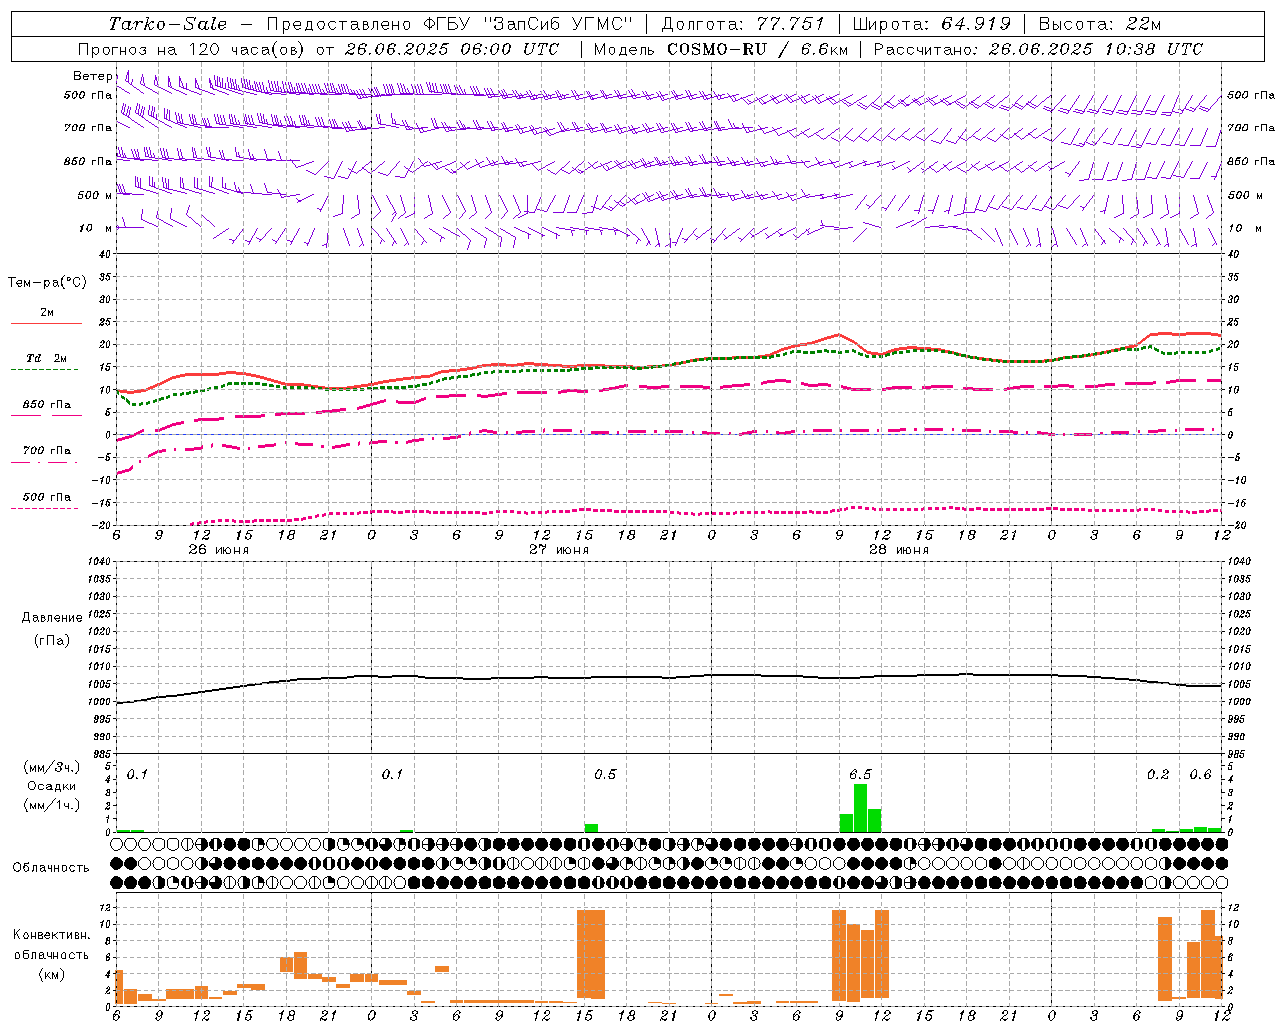Click the 985 value on left pressure axis

click(x=101, y=753)
